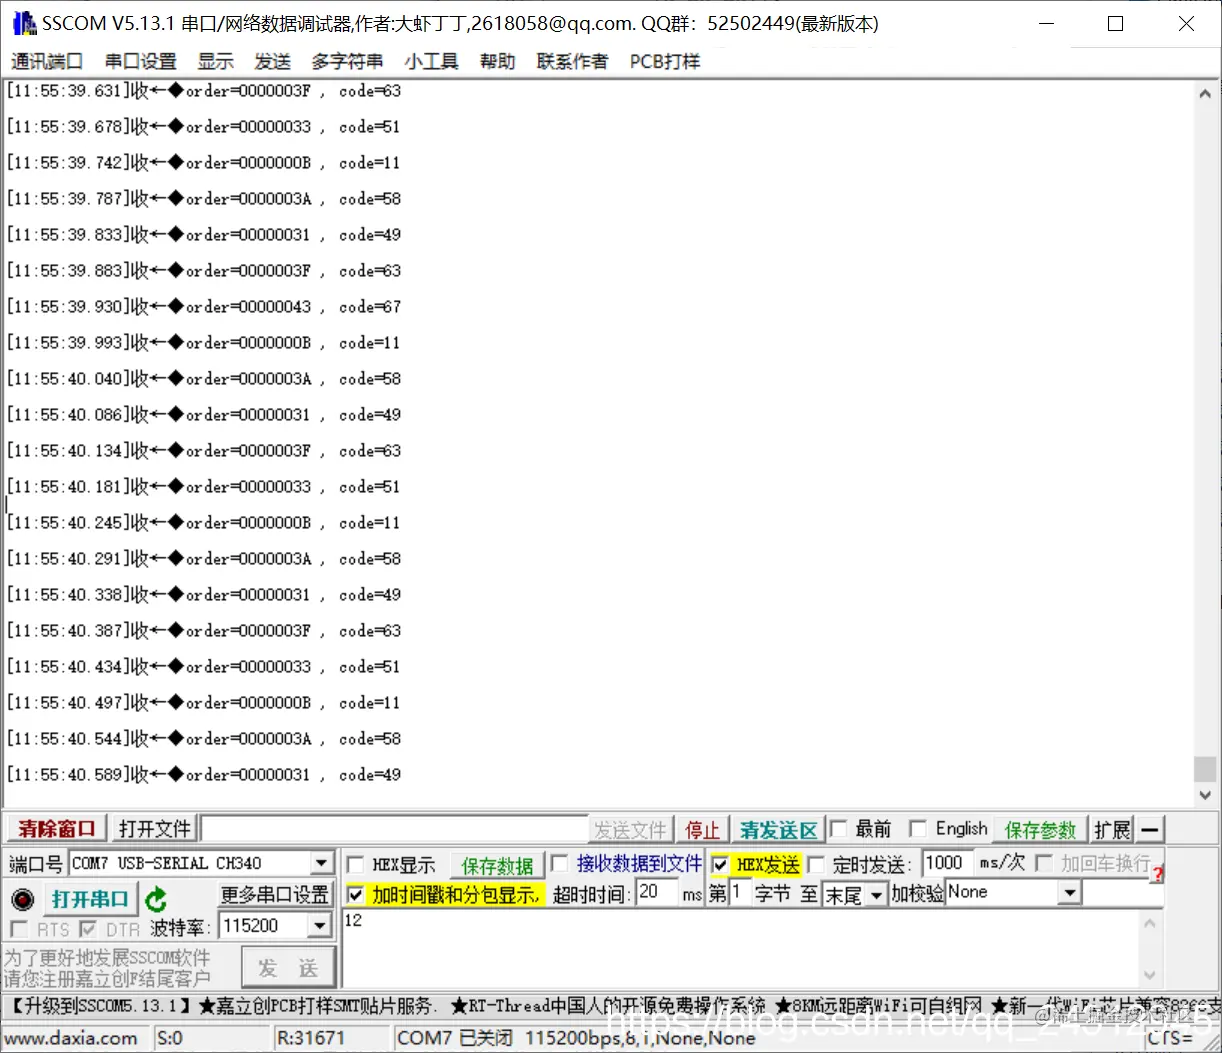Click the file path input field
Screen dimensions: 1222x1053
point(395,829)
